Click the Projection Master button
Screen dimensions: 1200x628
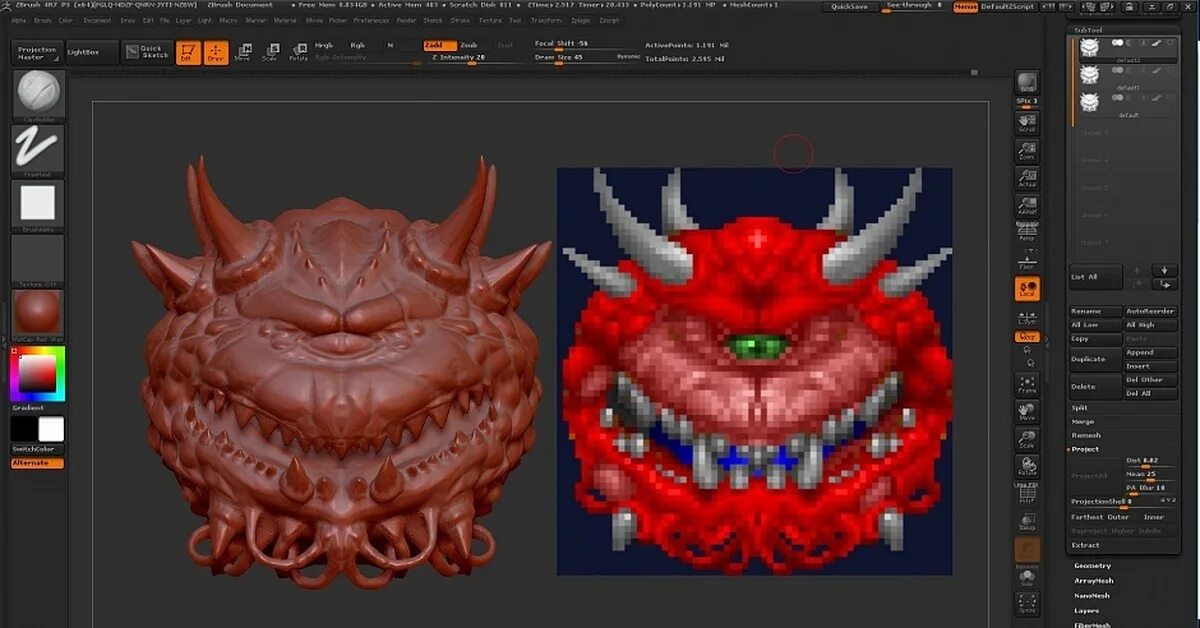click(x=37, y=53)
